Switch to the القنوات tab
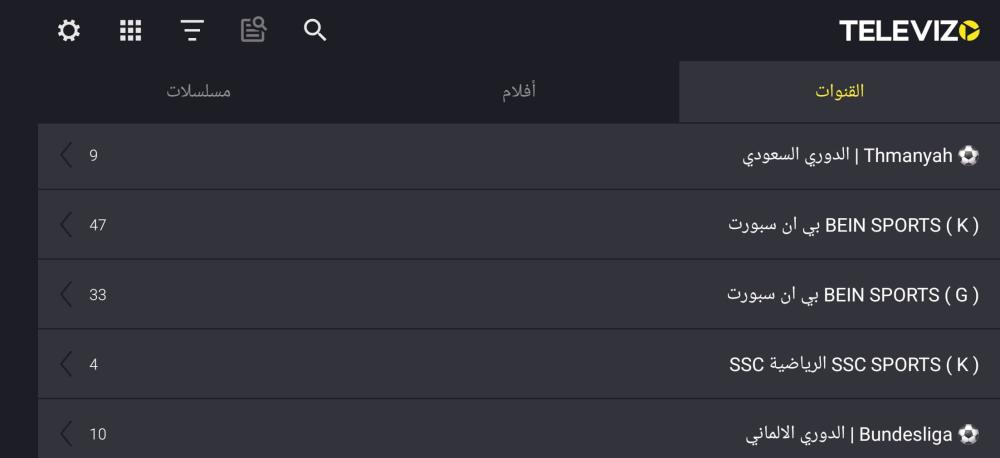Screen dimensions: 1000x458 click(839, 92)
